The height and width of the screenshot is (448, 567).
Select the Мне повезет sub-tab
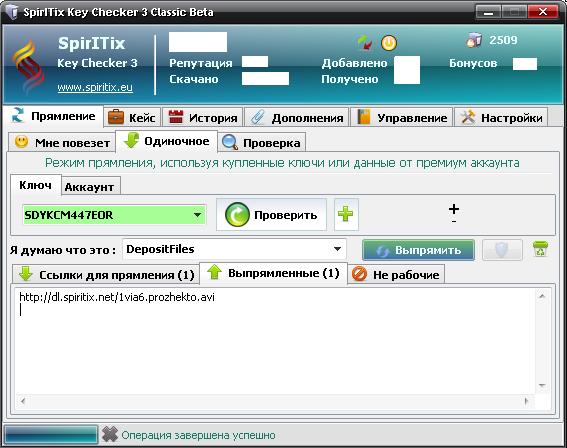click(62, 142)
